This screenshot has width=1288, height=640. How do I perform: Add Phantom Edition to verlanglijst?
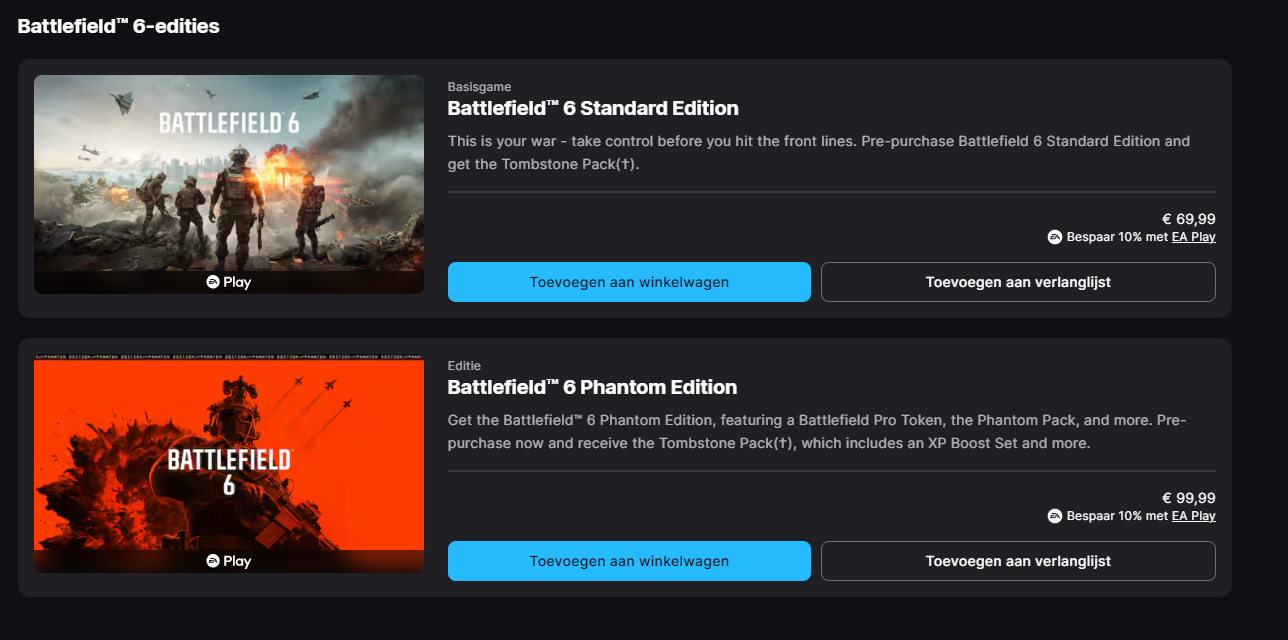coord(1018,561)
